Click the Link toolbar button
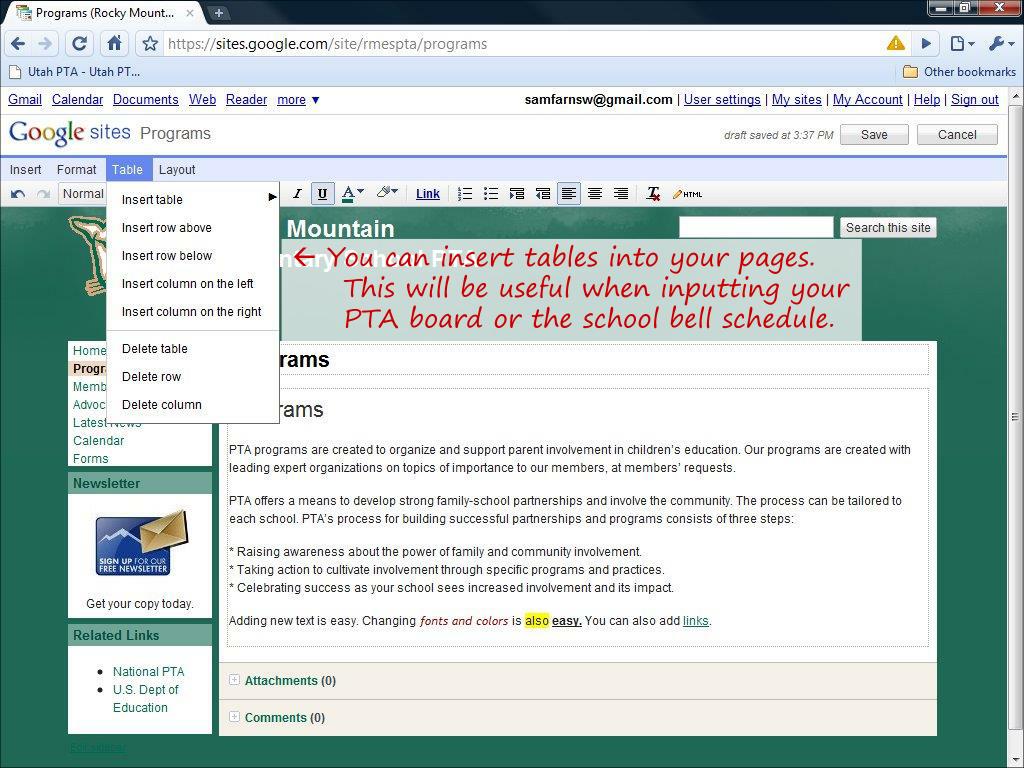The width and height of the screenshot is (1024, 768). (x=428, y=193)
